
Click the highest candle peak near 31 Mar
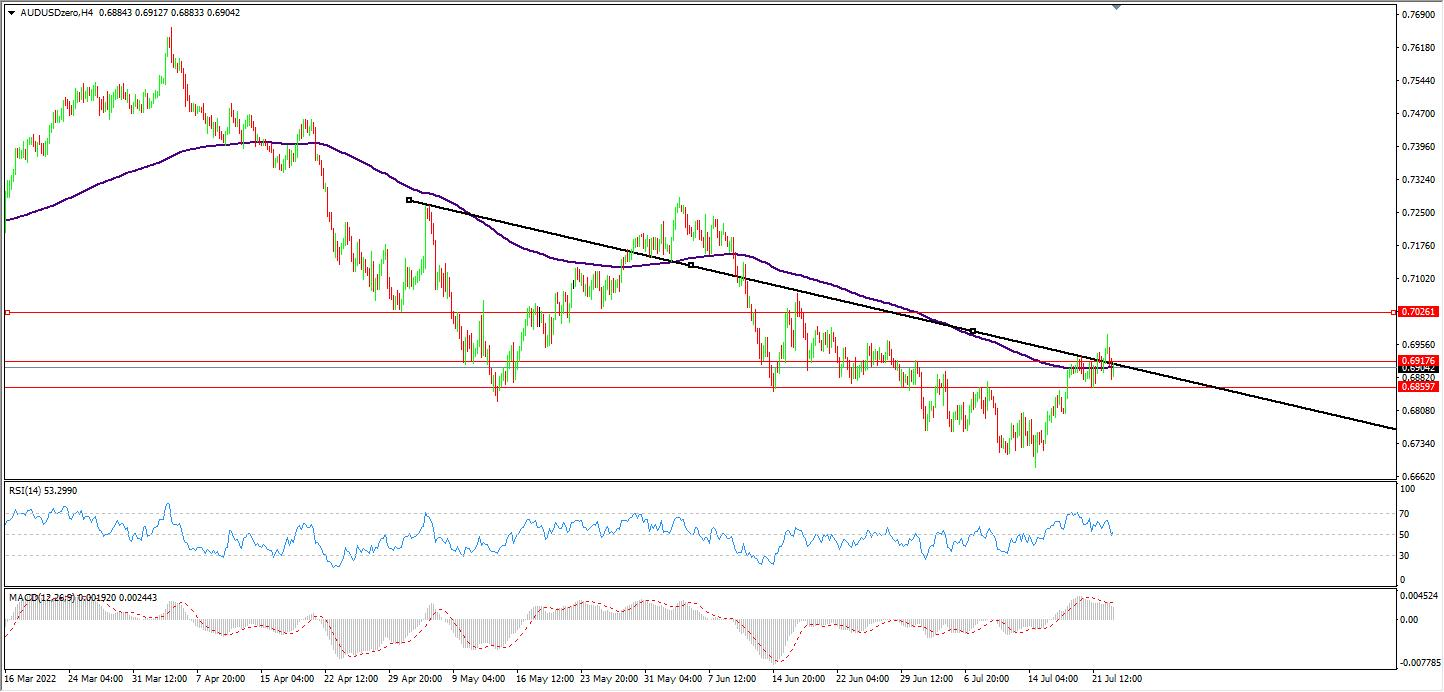[x=170, y=30]
